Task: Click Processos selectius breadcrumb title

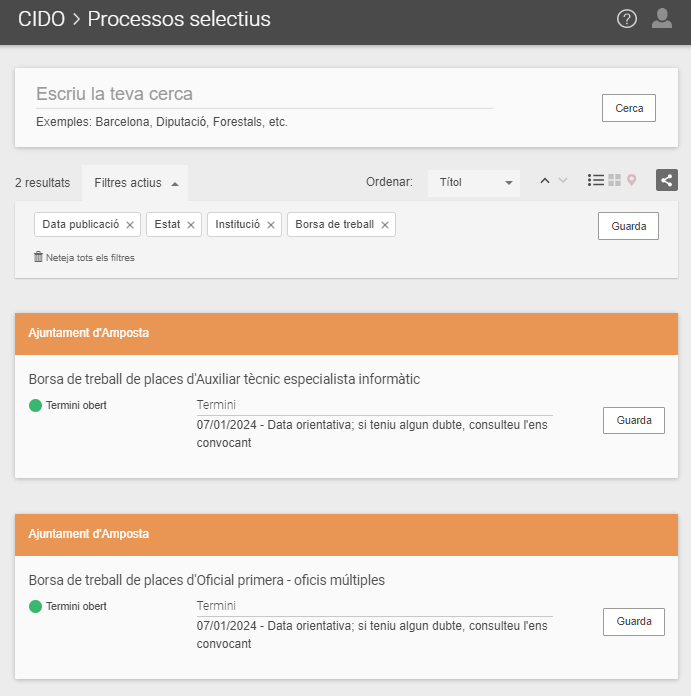Action: click(x=179, y=19)
